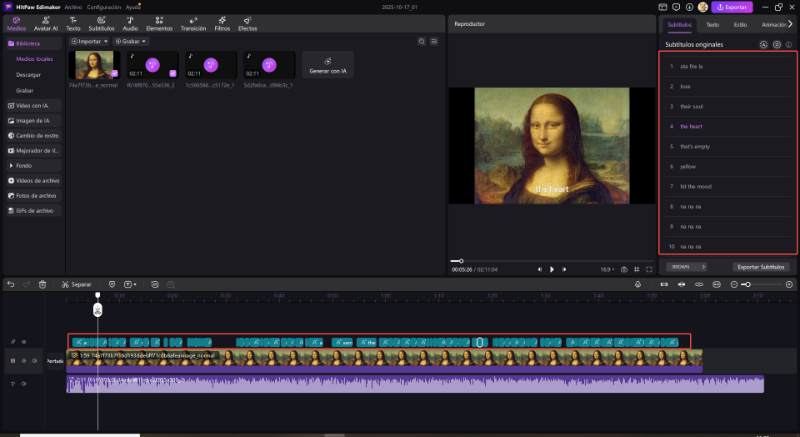Click the purple Exportar button

pos(731,7)
